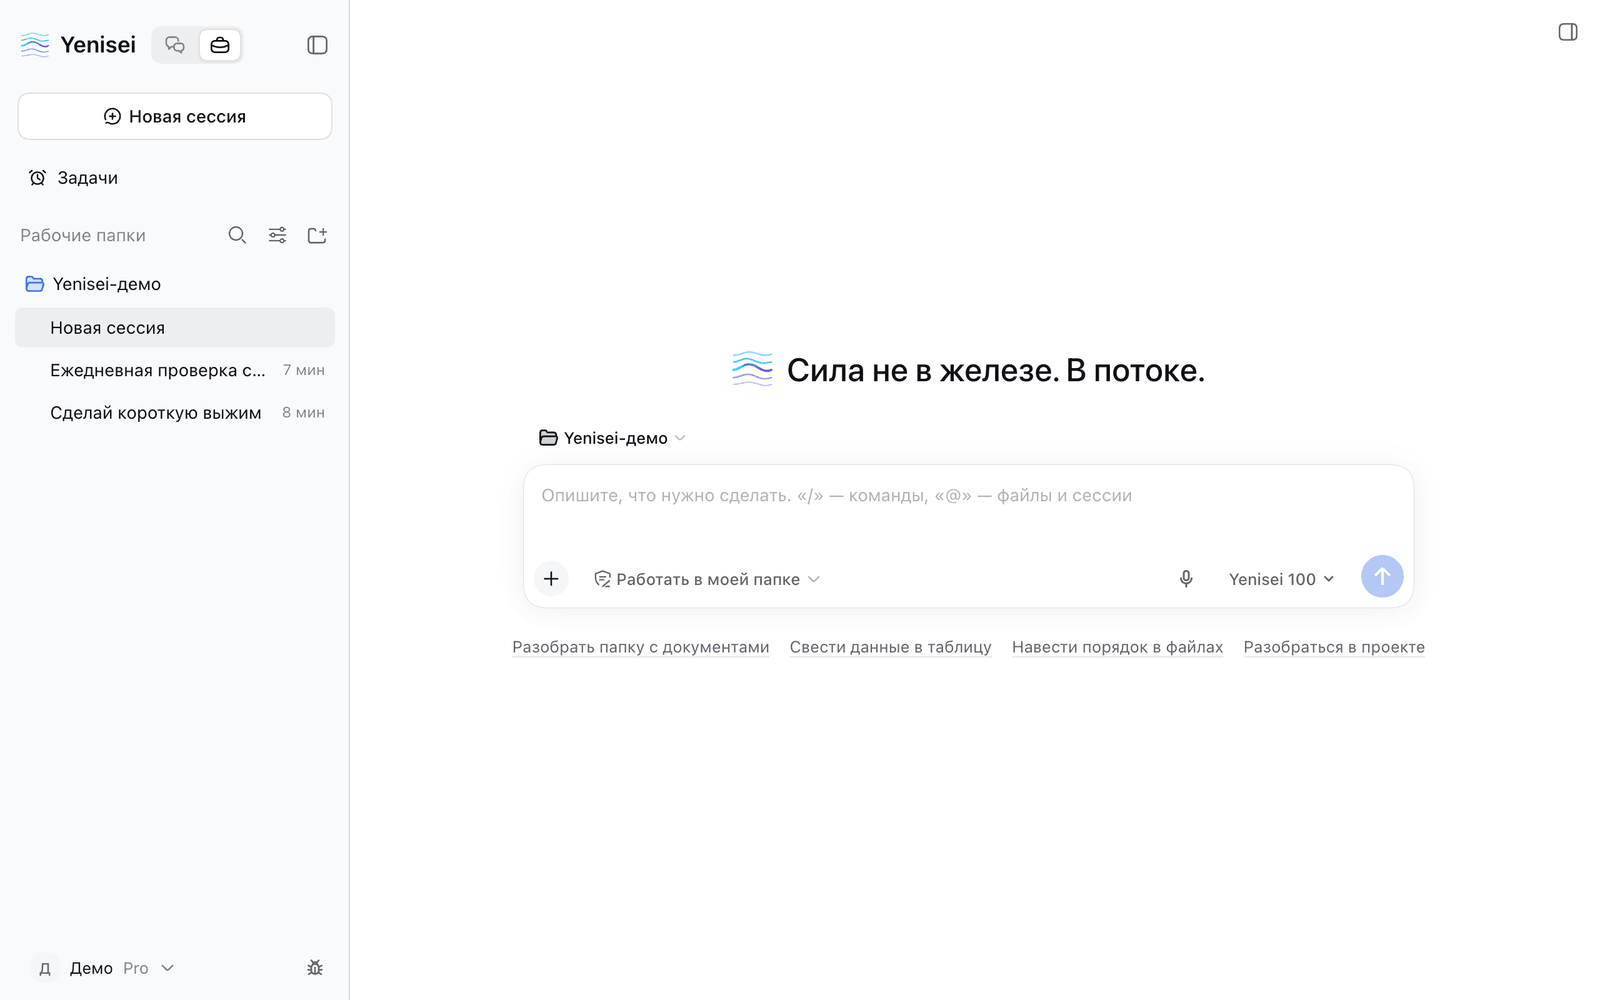Image resolution: width=1600 pixels, height=1000 pixels.
Task: Open Демо Pro account menu
Action: click(x=104, y=968)
